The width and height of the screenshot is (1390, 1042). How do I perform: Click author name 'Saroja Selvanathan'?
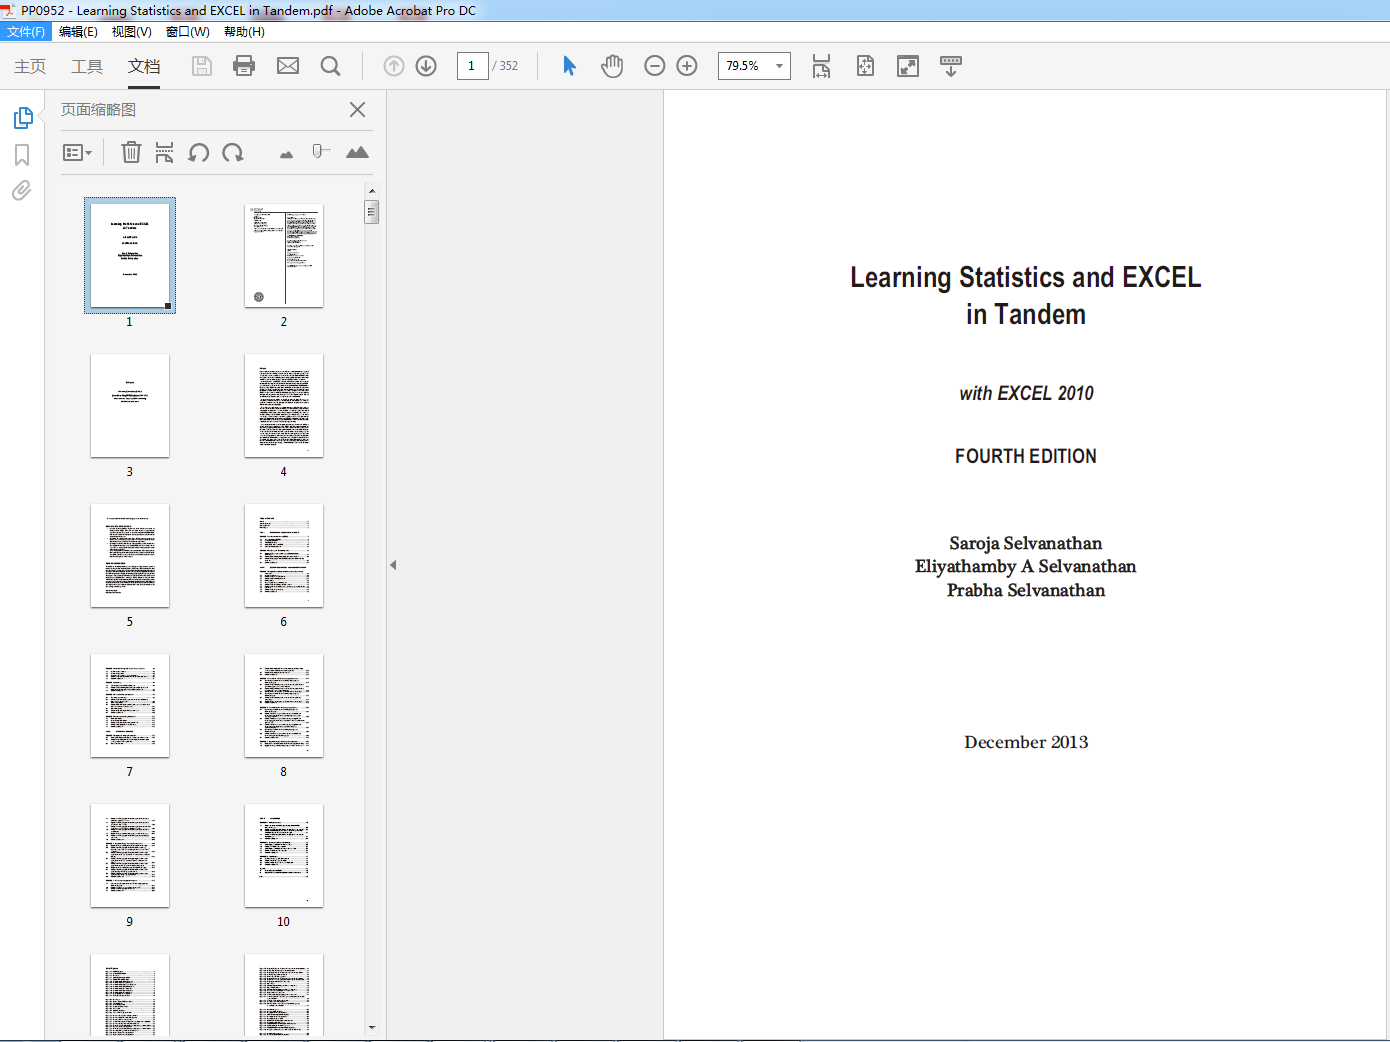click(x=1026, y=543)
